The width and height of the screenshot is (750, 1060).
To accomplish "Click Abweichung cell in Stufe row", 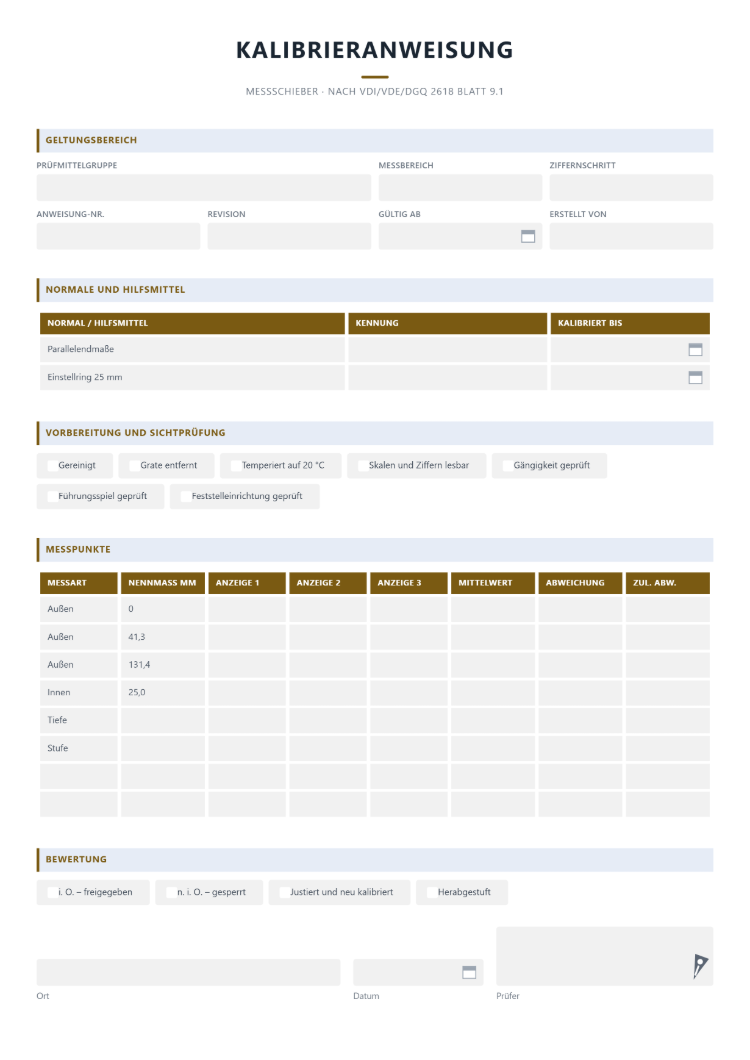I will 580,748.
